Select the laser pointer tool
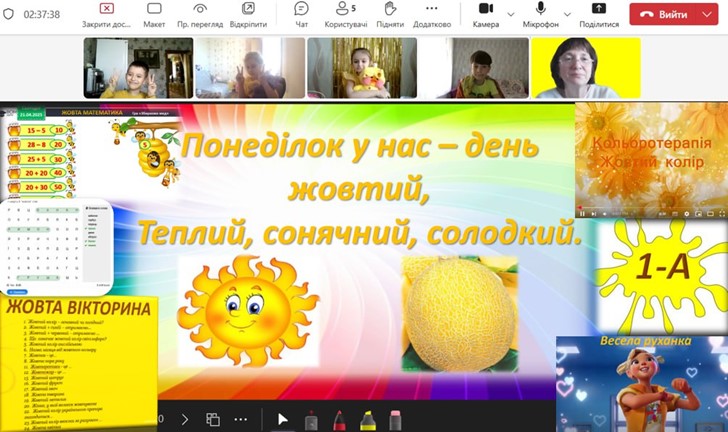 click(x=311, y=419)
